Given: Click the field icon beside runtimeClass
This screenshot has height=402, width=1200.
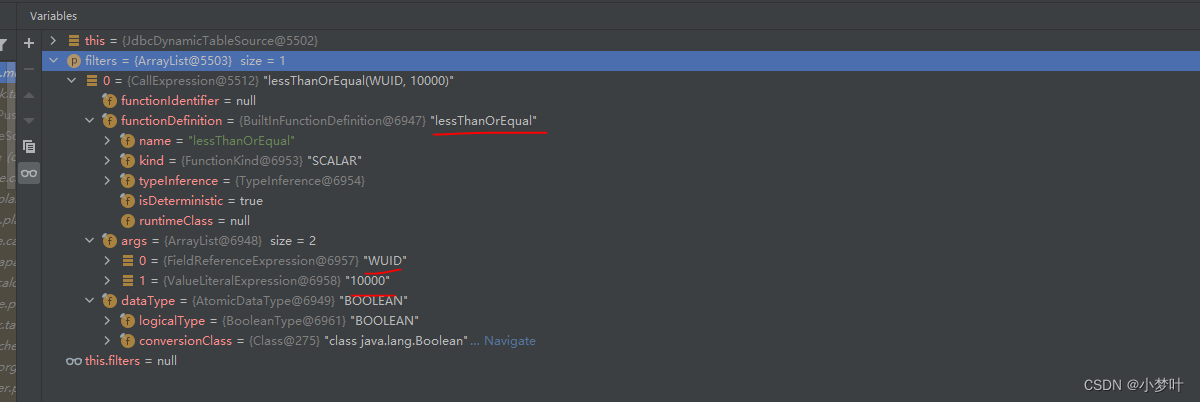Looking at the screenshot, I should pos(128,221).
